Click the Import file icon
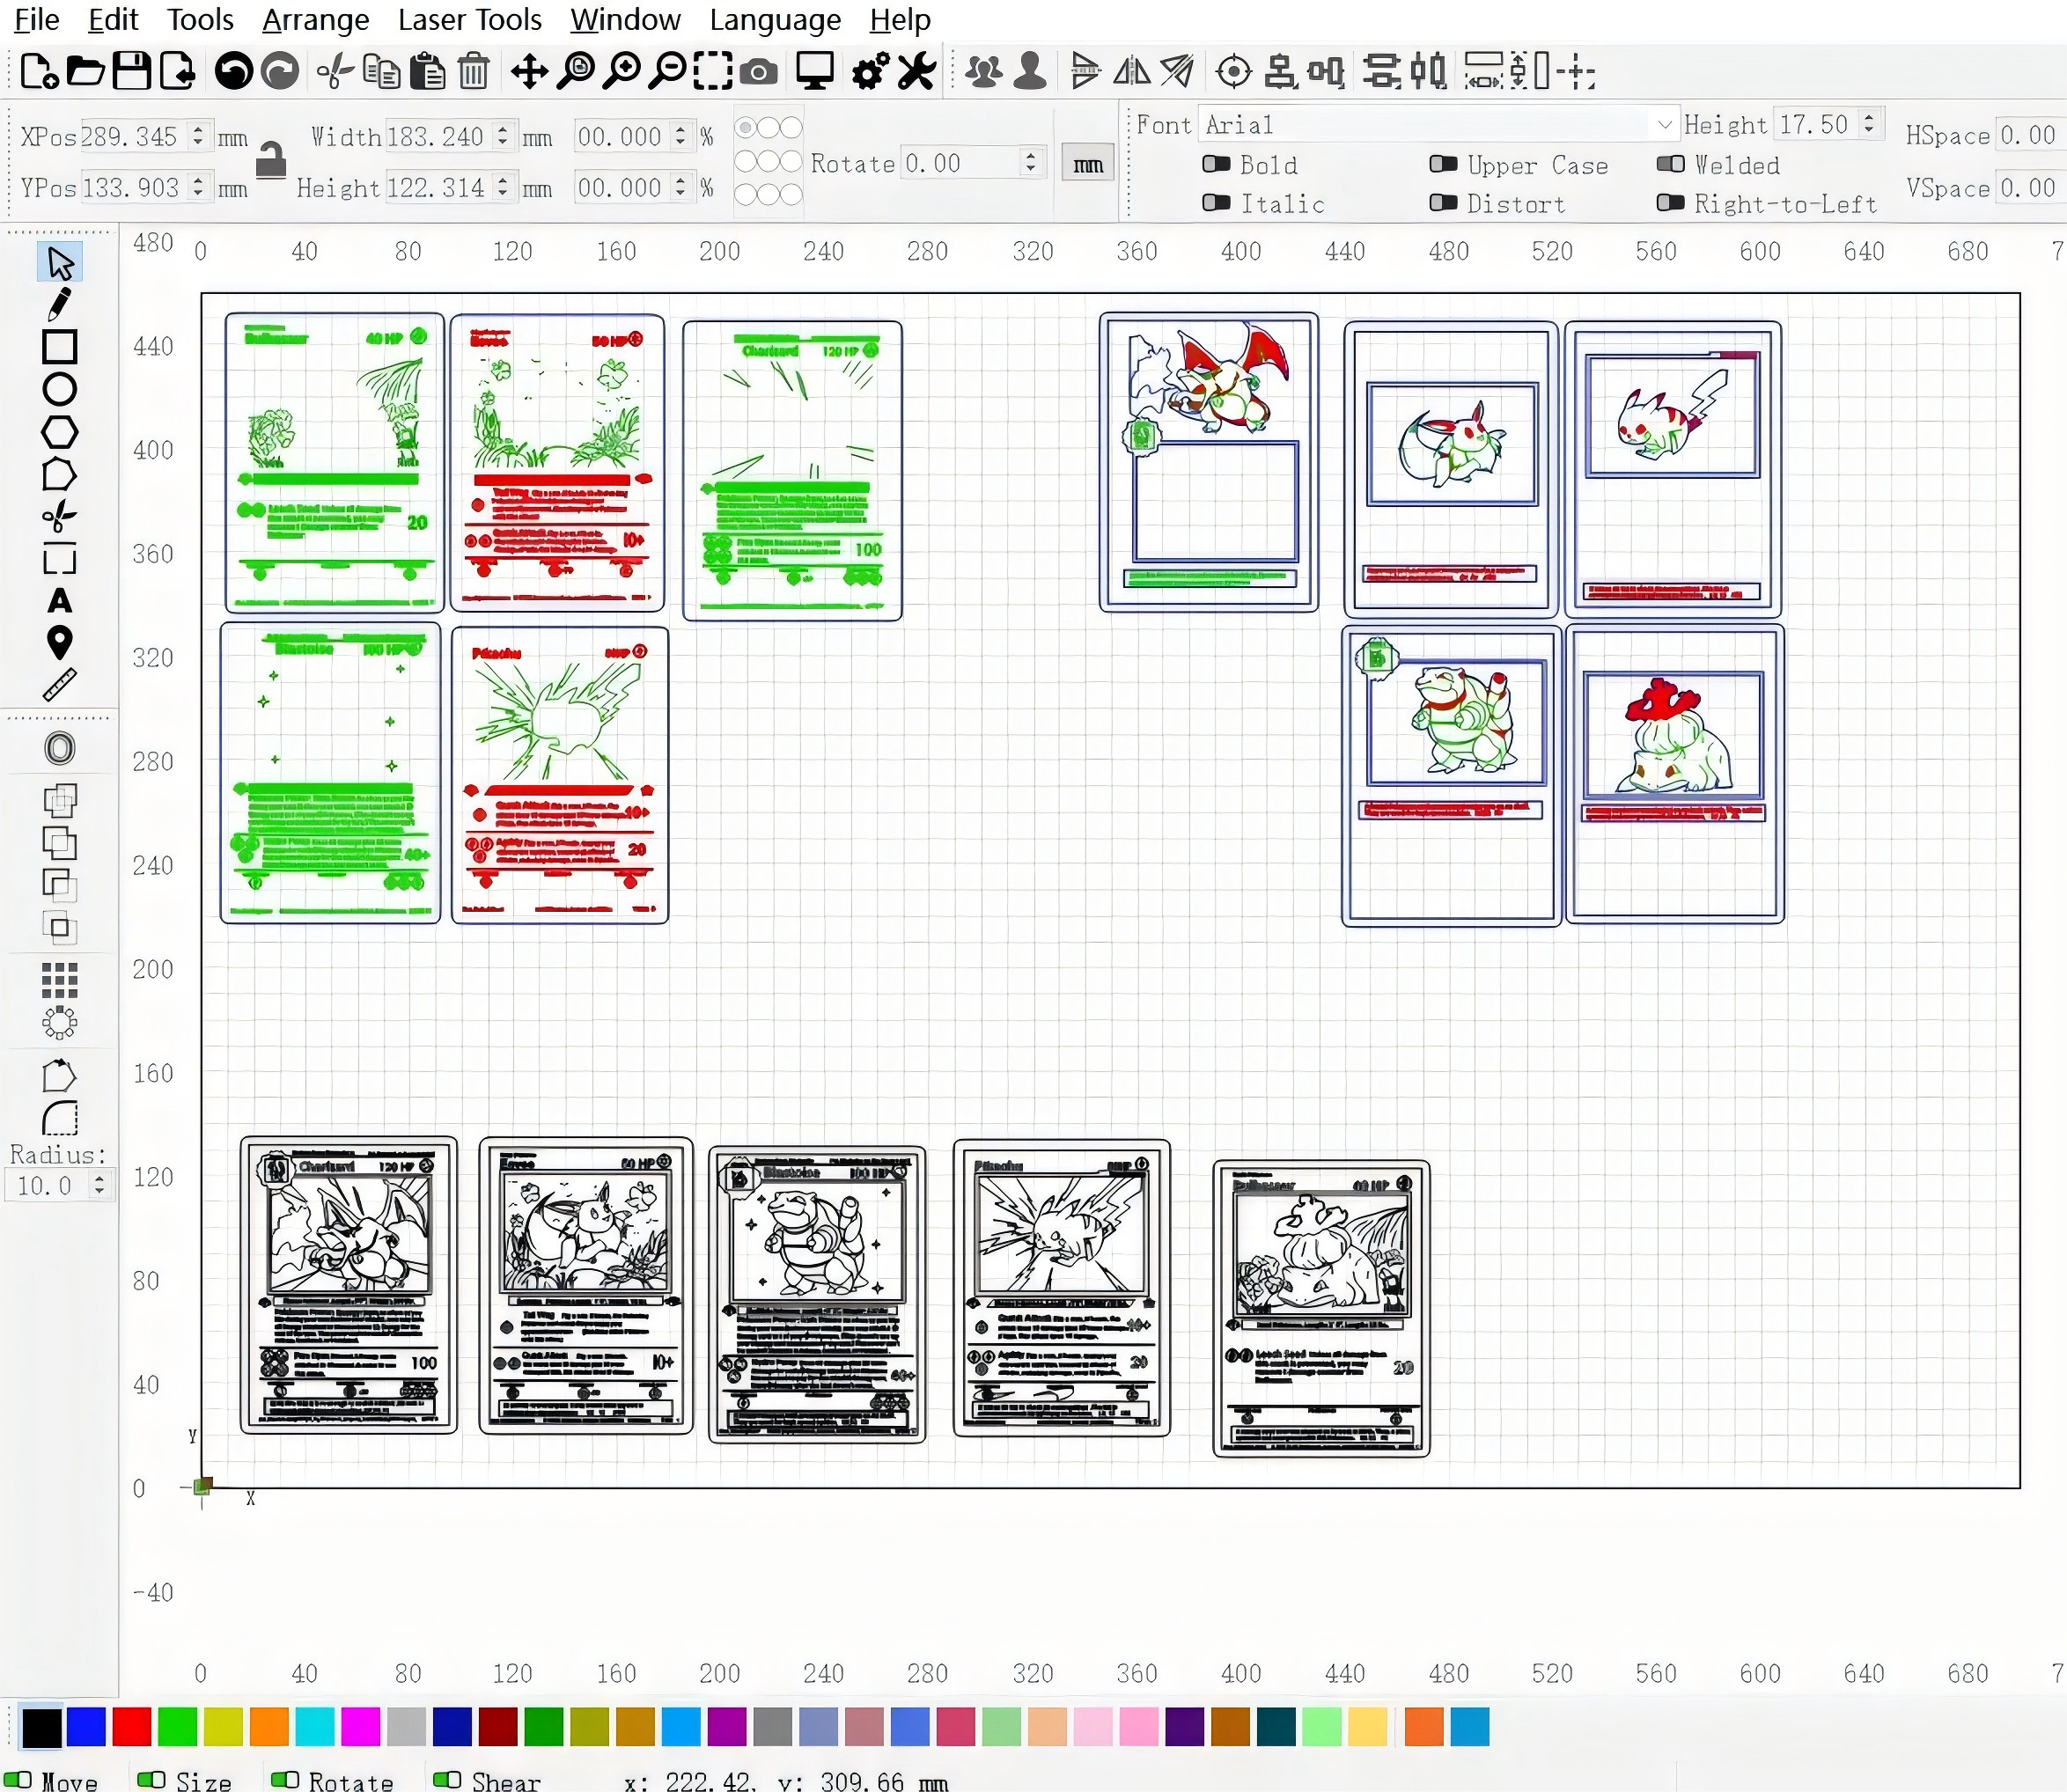Viewport: 2067px width, 1792px height. (177, 72)
